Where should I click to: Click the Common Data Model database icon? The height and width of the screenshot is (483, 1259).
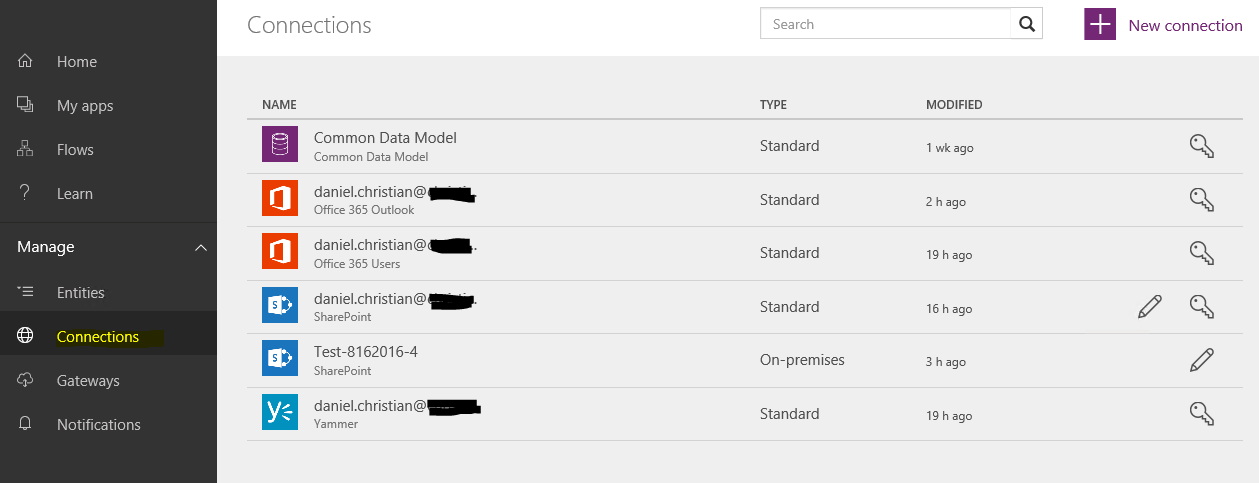[x=280, y=144]
